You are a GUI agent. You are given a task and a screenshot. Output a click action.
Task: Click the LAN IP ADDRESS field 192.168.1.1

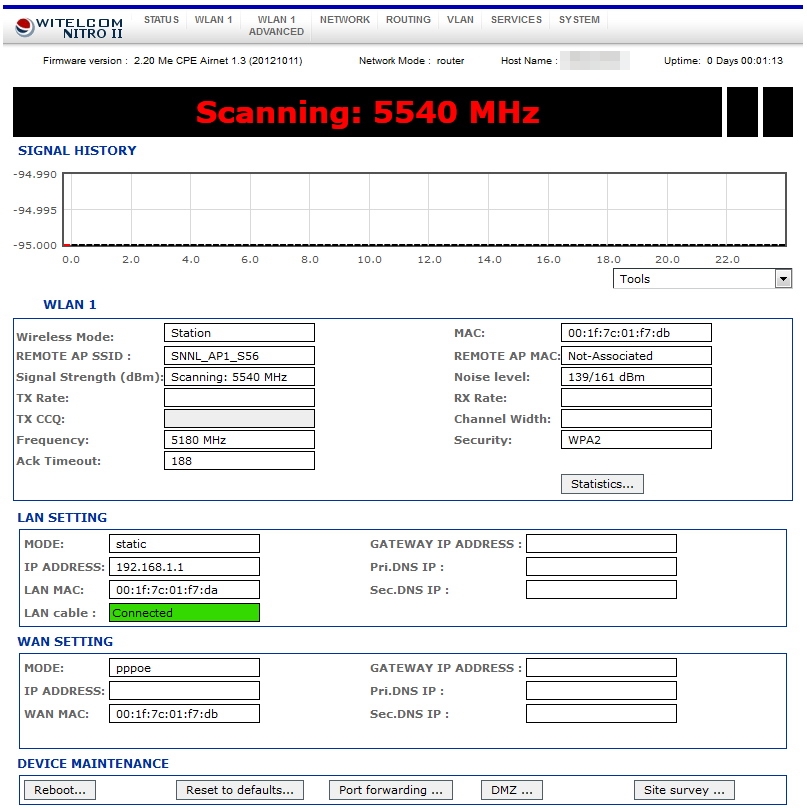[184, 567]
